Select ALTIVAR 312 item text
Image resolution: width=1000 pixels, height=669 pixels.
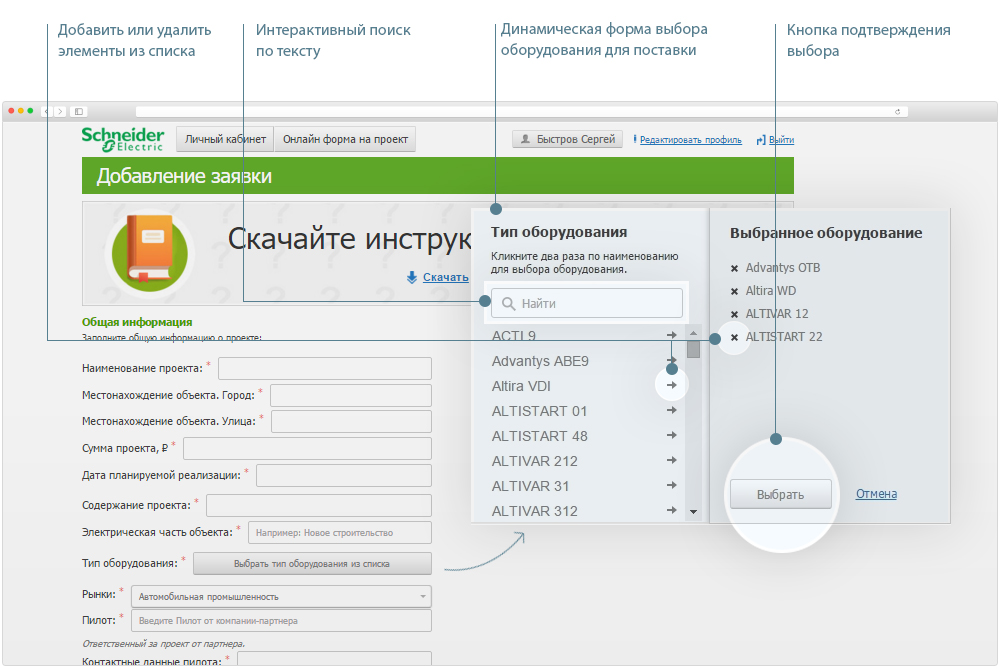534,511
